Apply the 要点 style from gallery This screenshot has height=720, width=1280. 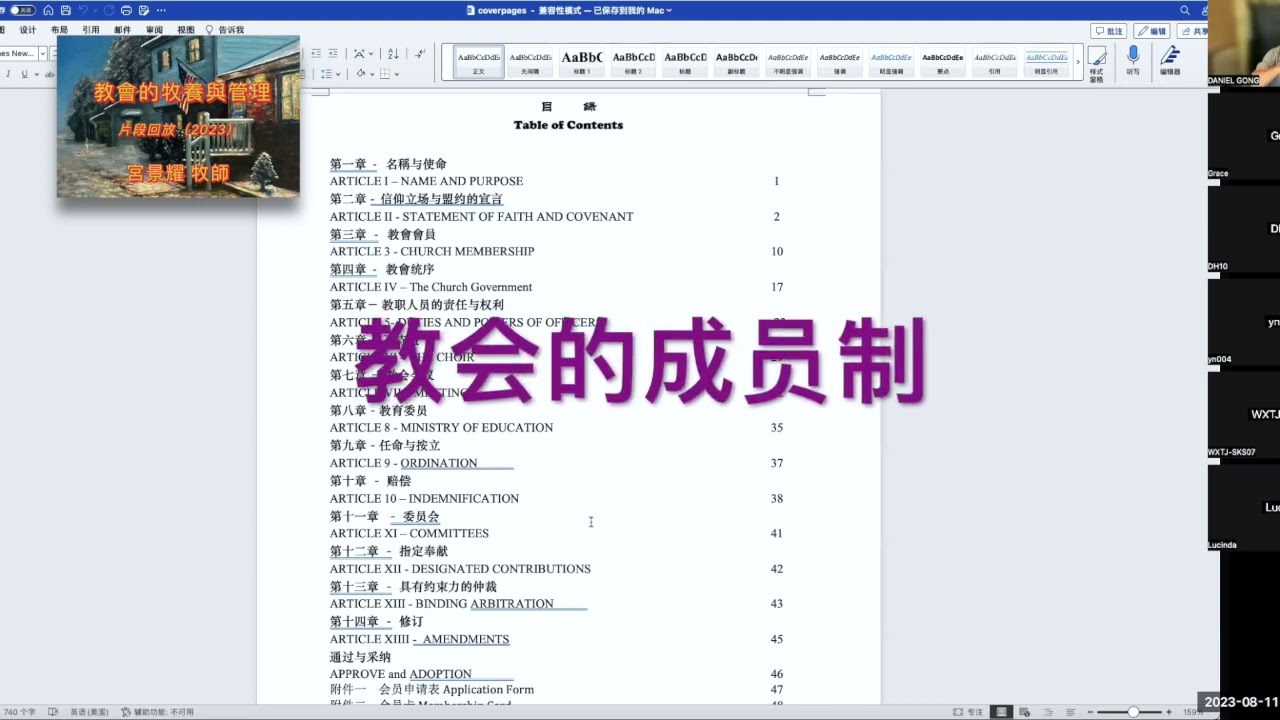pyautogui.click(x=943, y=62)
